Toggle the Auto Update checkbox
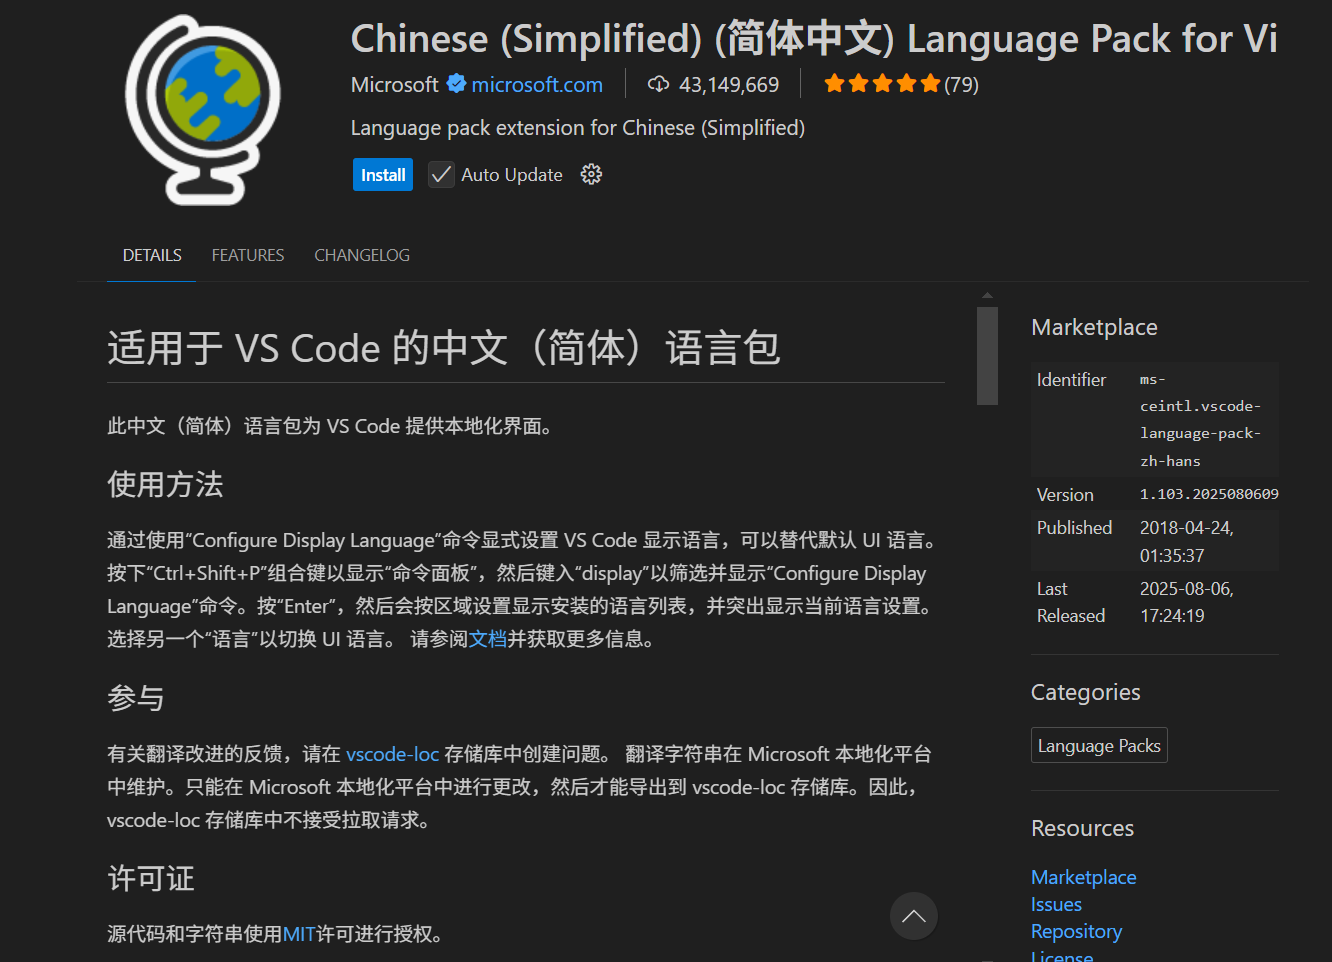The width and height of the screenshot is (1332, 962). tap(441, 175)
